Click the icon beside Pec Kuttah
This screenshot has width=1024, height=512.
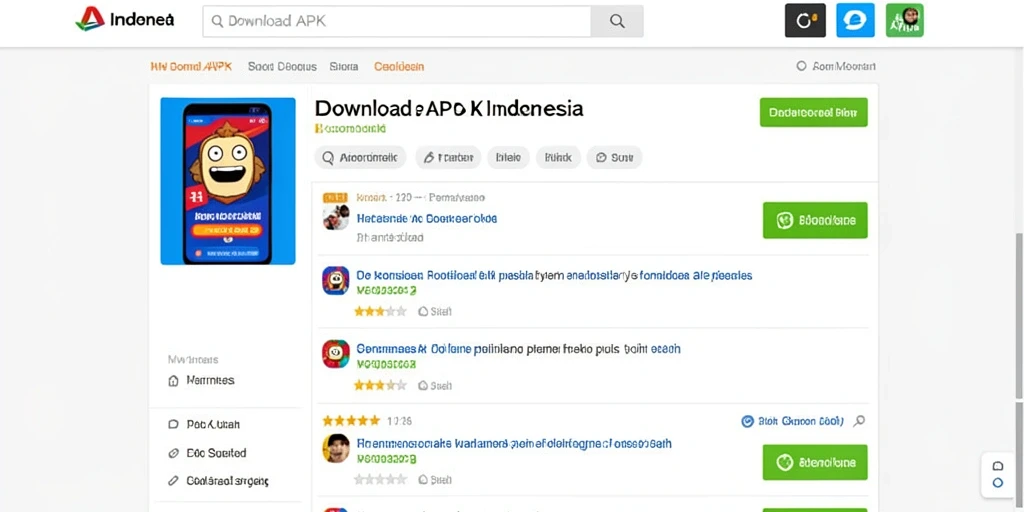click(173, 424)
